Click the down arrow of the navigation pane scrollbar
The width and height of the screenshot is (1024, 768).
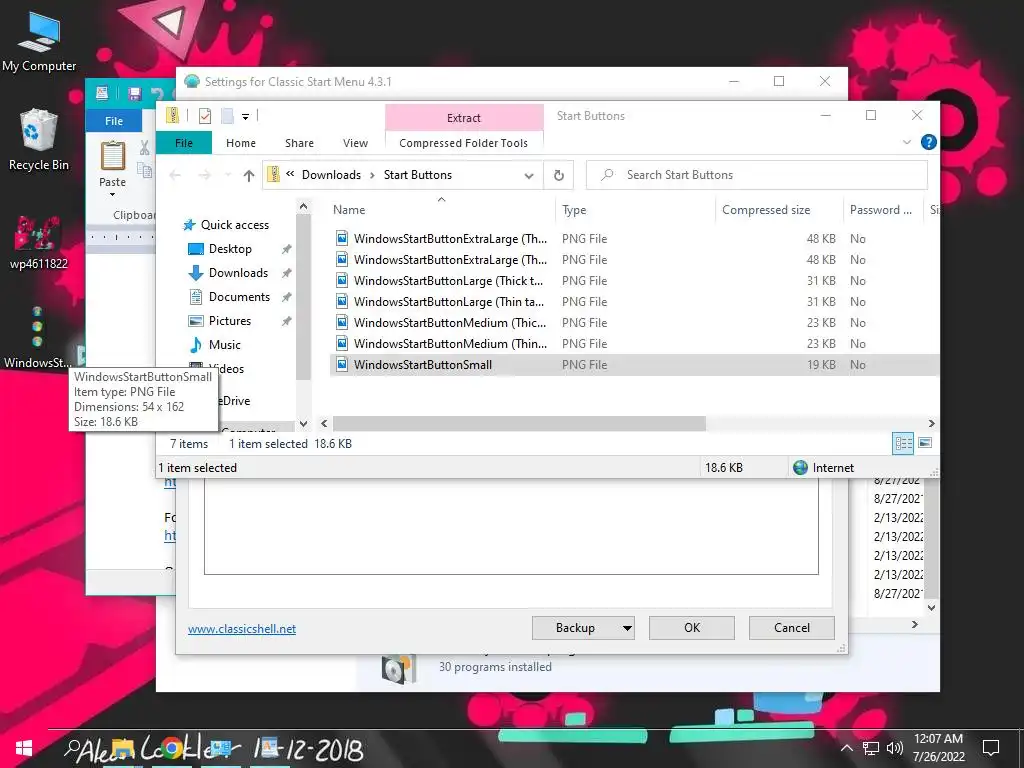point(303,423)
